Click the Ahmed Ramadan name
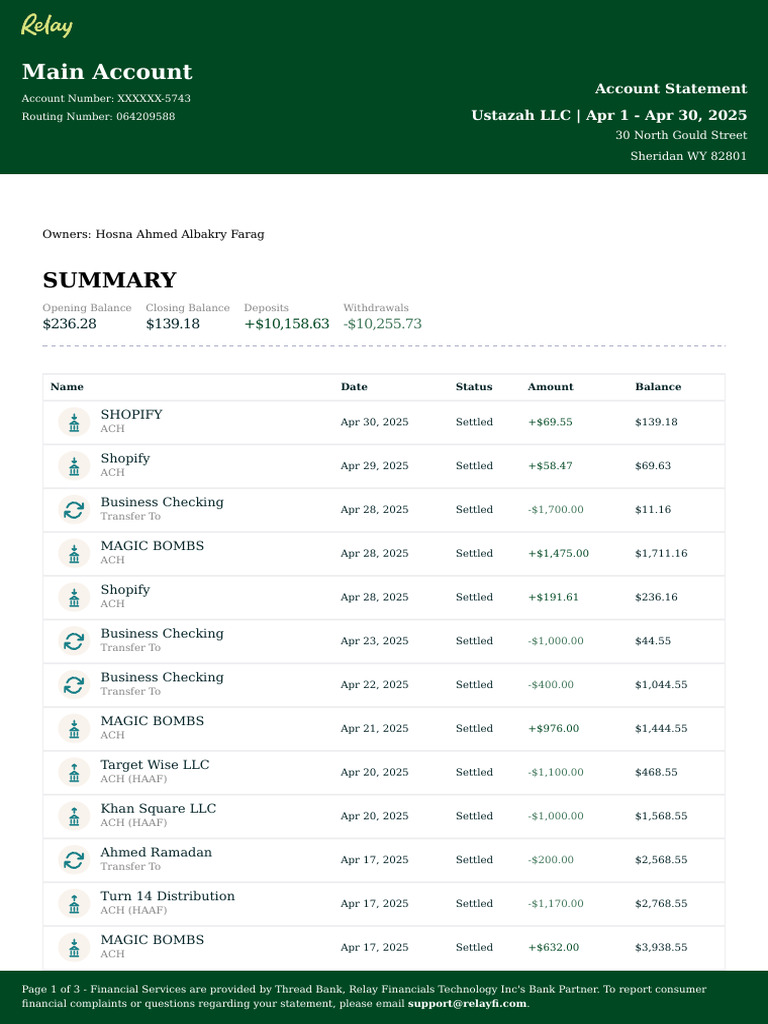 [156, 852]
